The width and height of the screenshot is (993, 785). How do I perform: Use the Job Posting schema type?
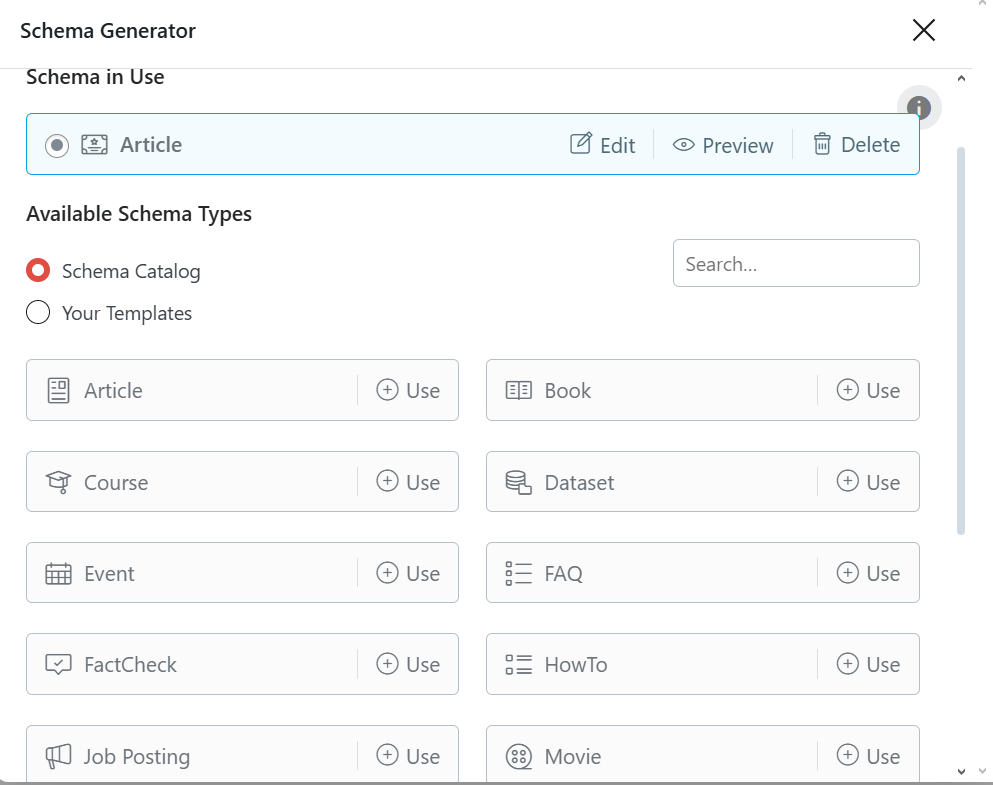[408, 756]
